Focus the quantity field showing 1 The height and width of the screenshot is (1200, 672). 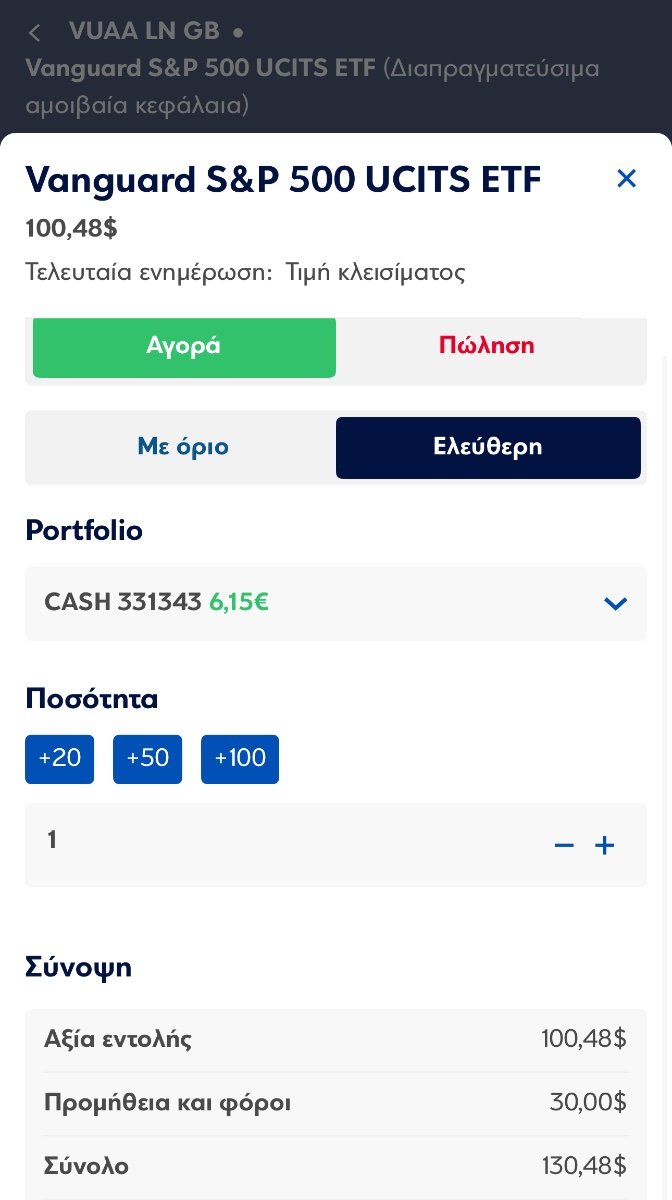coord(336,845)
